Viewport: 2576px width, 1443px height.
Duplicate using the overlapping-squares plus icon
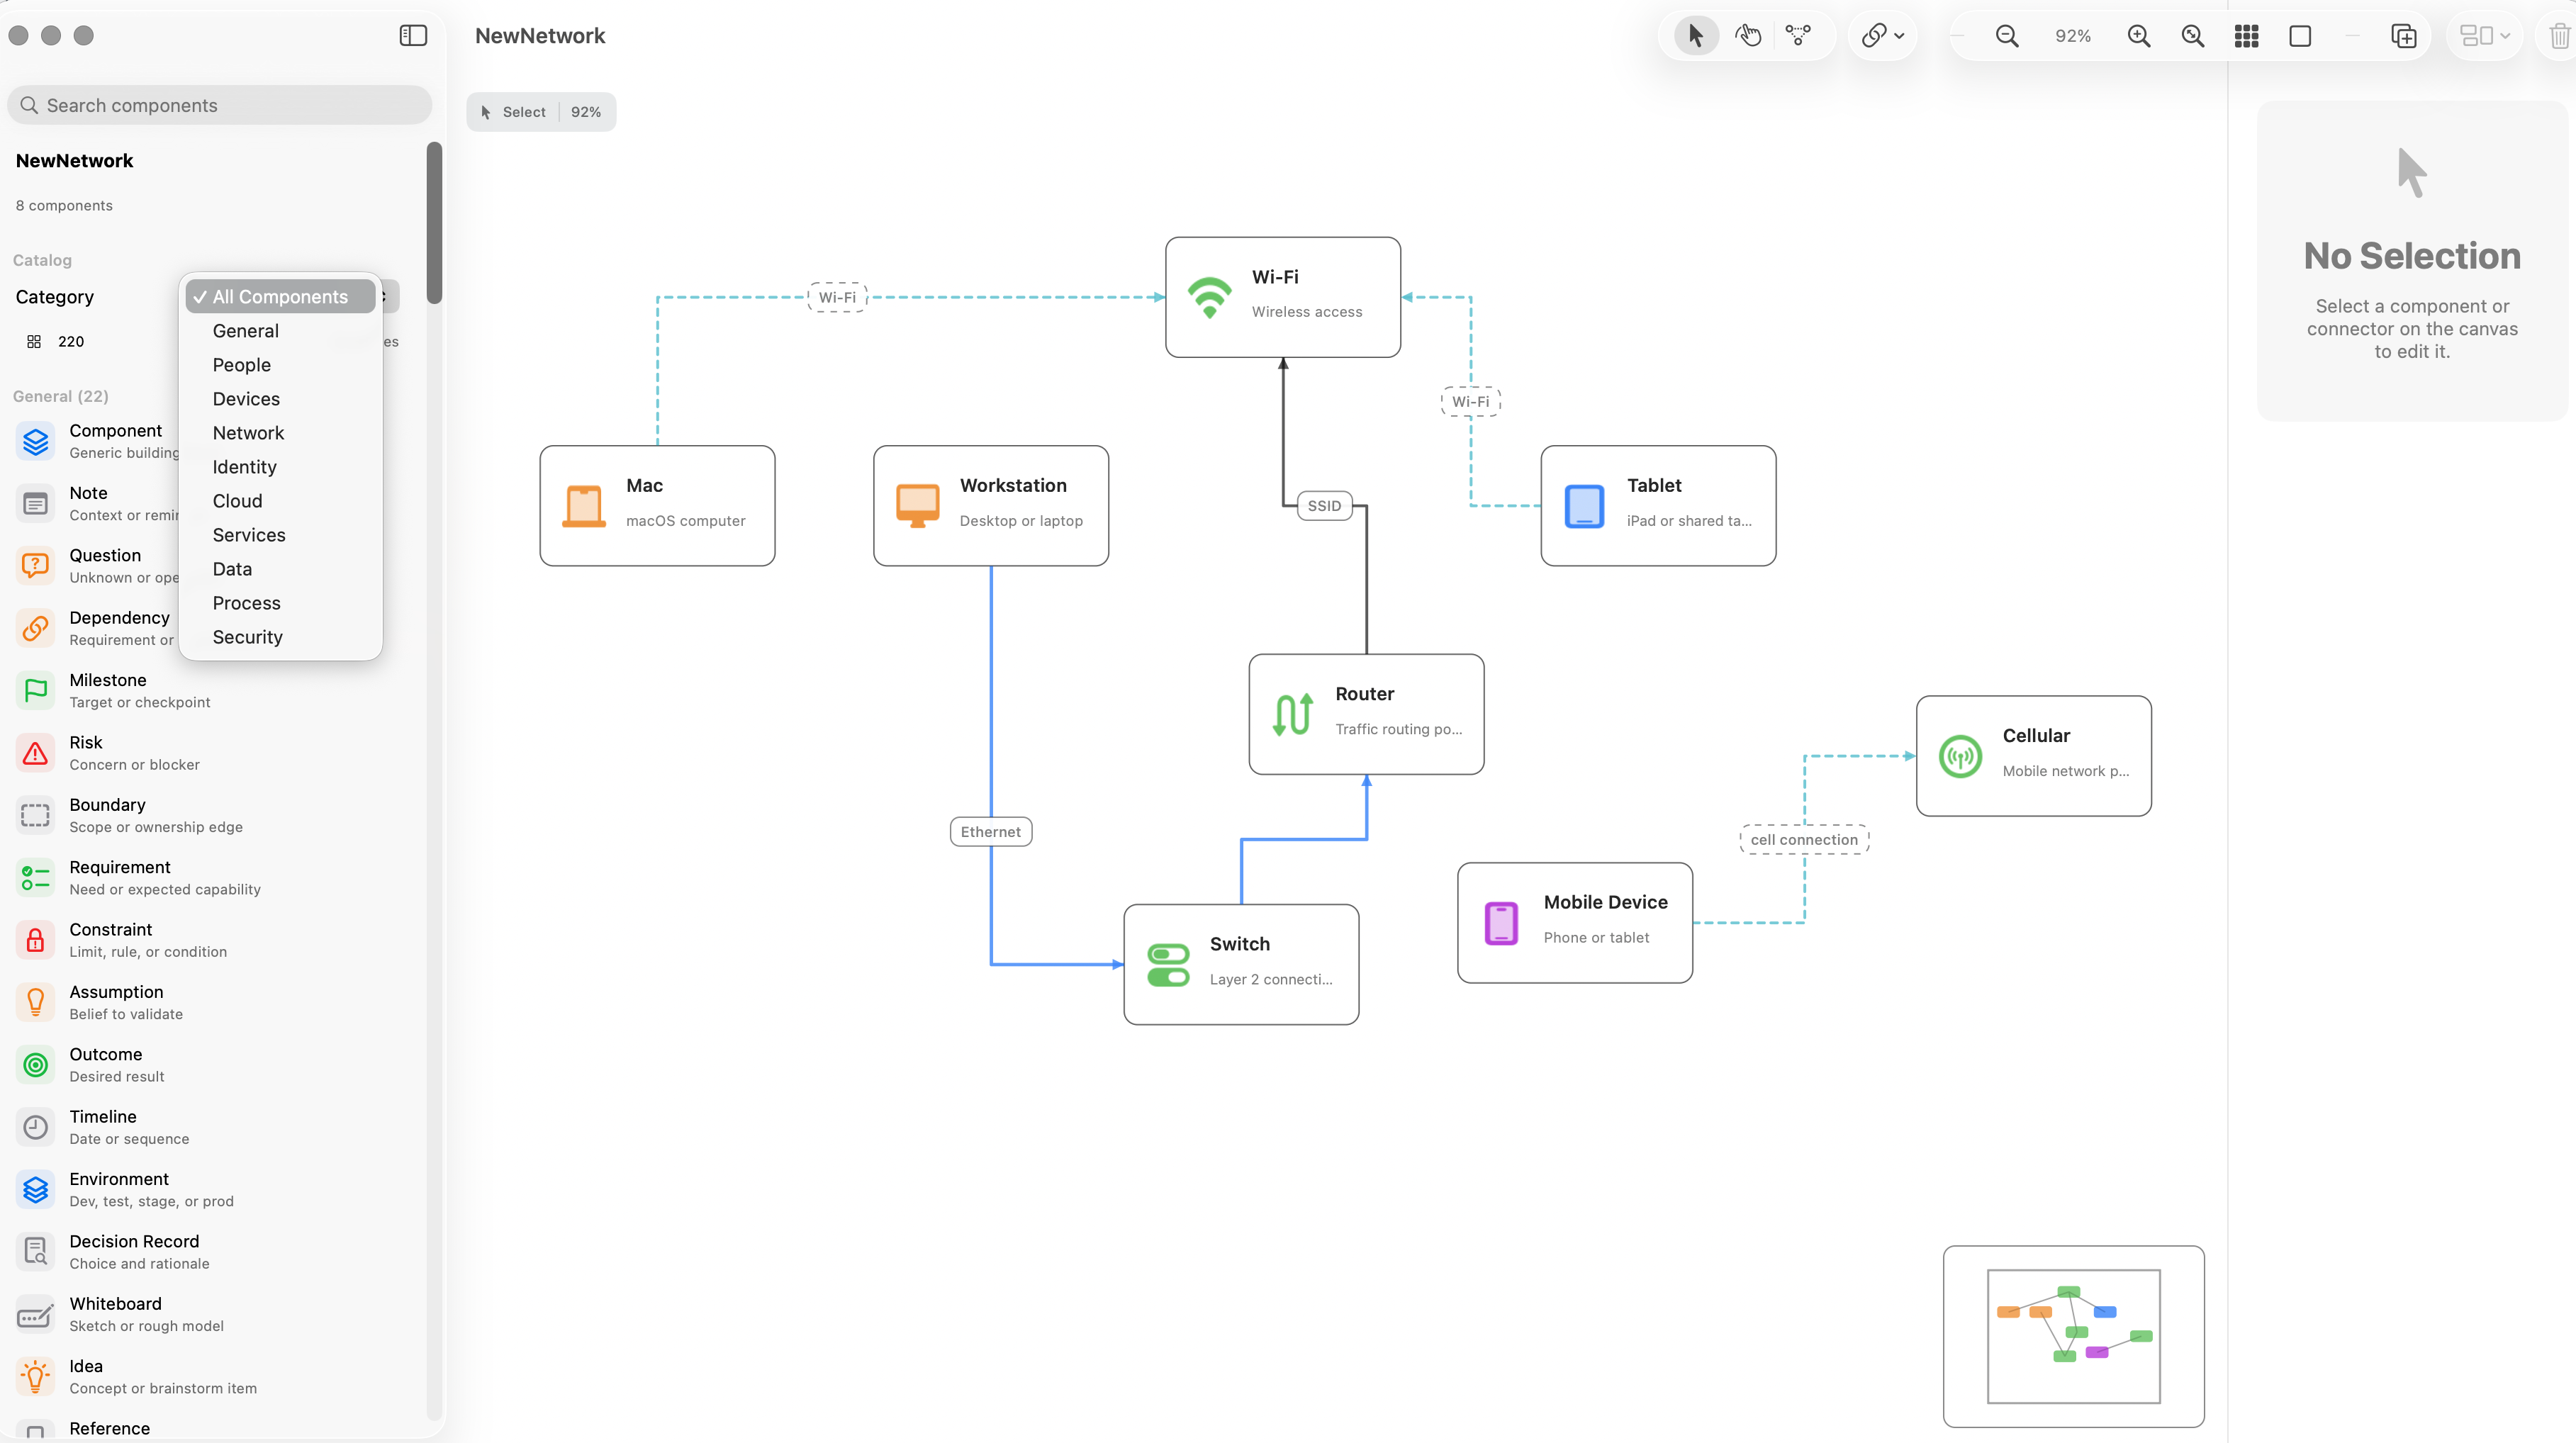[2404, 36]
